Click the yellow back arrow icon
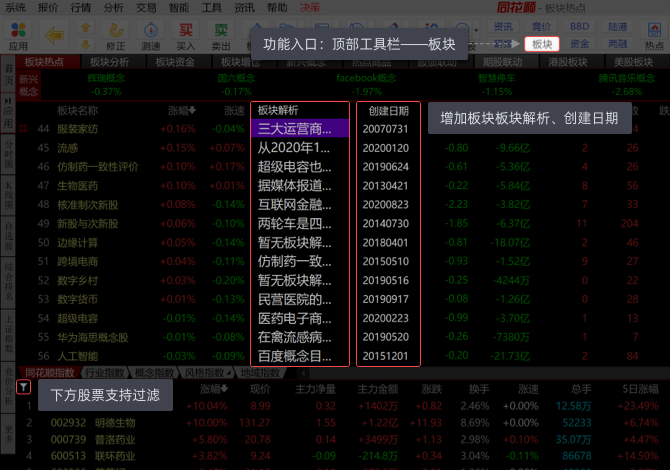The width and height of the screenshot is (670, 470). click(x=54, y=35)
